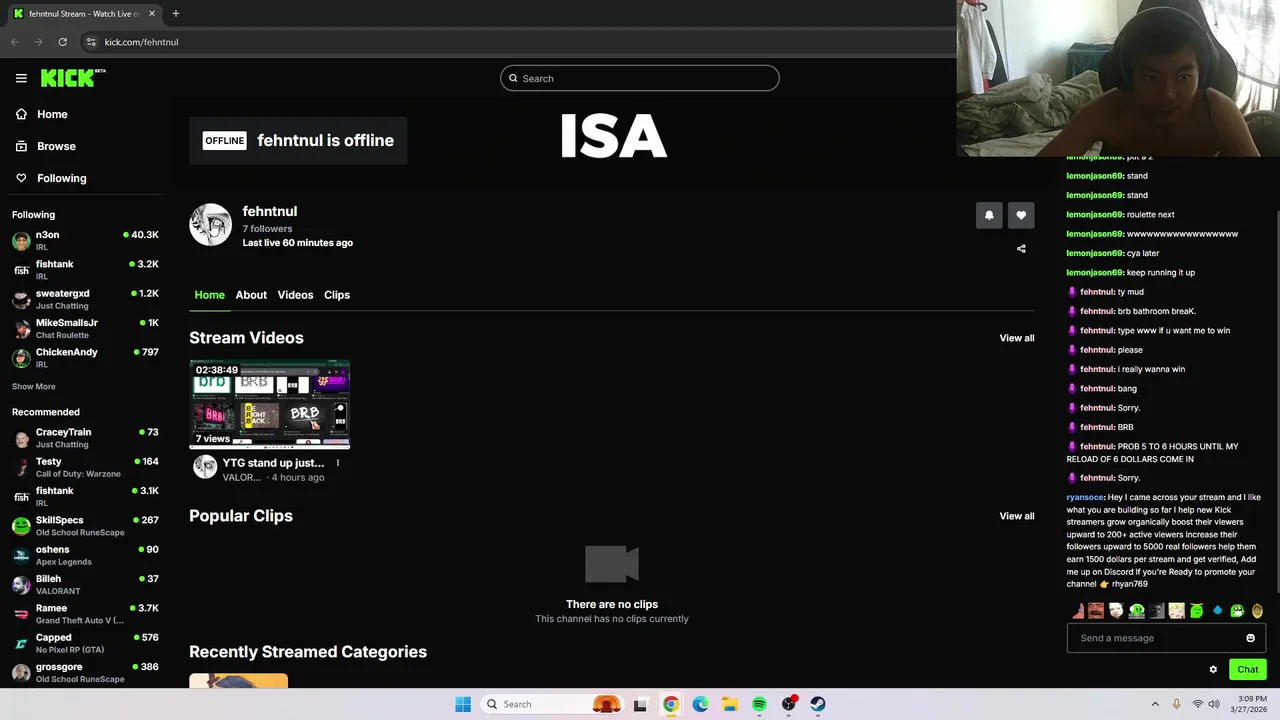Viewport: 1280px width, 720px height.
Task: Open the Billeh recommended channel
Action: 85,584
